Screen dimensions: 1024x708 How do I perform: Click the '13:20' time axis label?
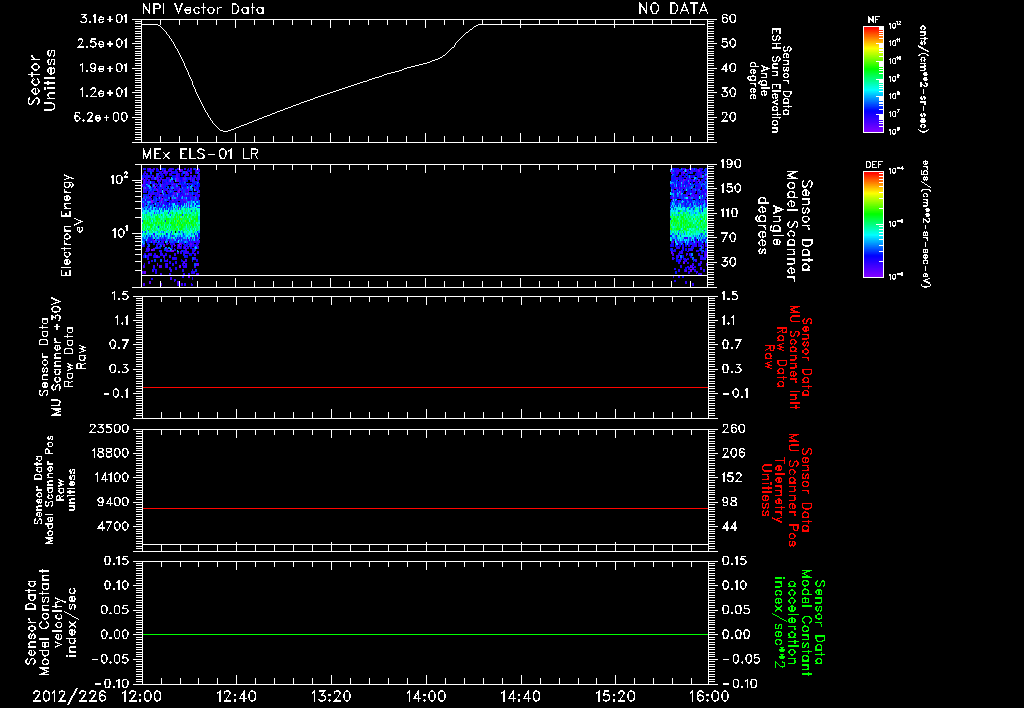(x=331, y=696)
